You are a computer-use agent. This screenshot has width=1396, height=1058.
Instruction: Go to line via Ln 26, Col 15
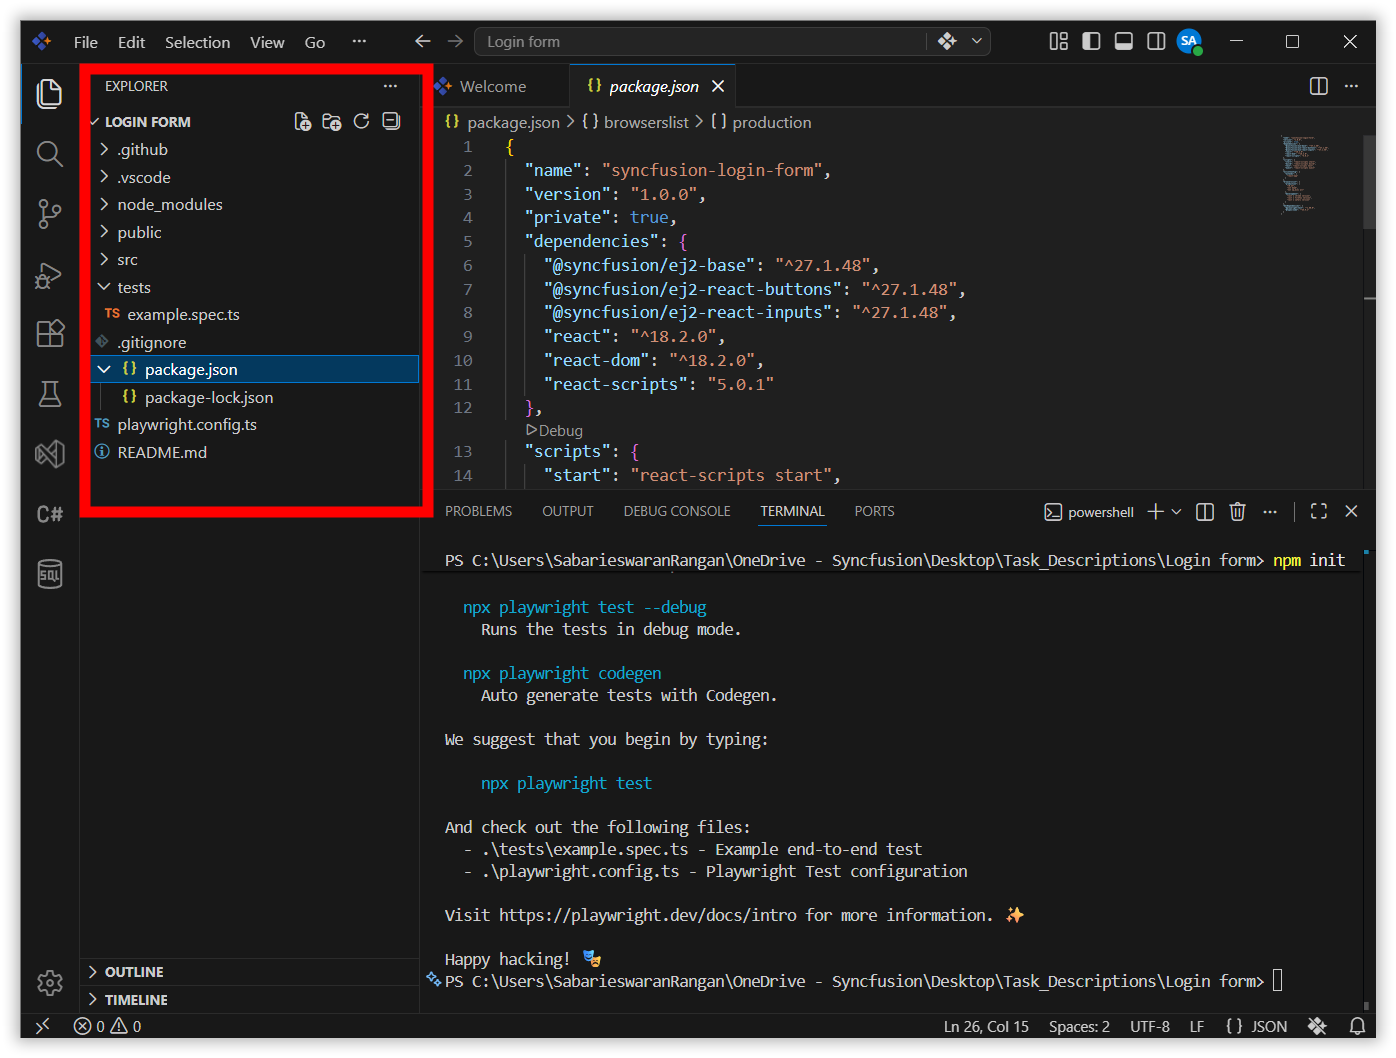(x=986, y=1026)
